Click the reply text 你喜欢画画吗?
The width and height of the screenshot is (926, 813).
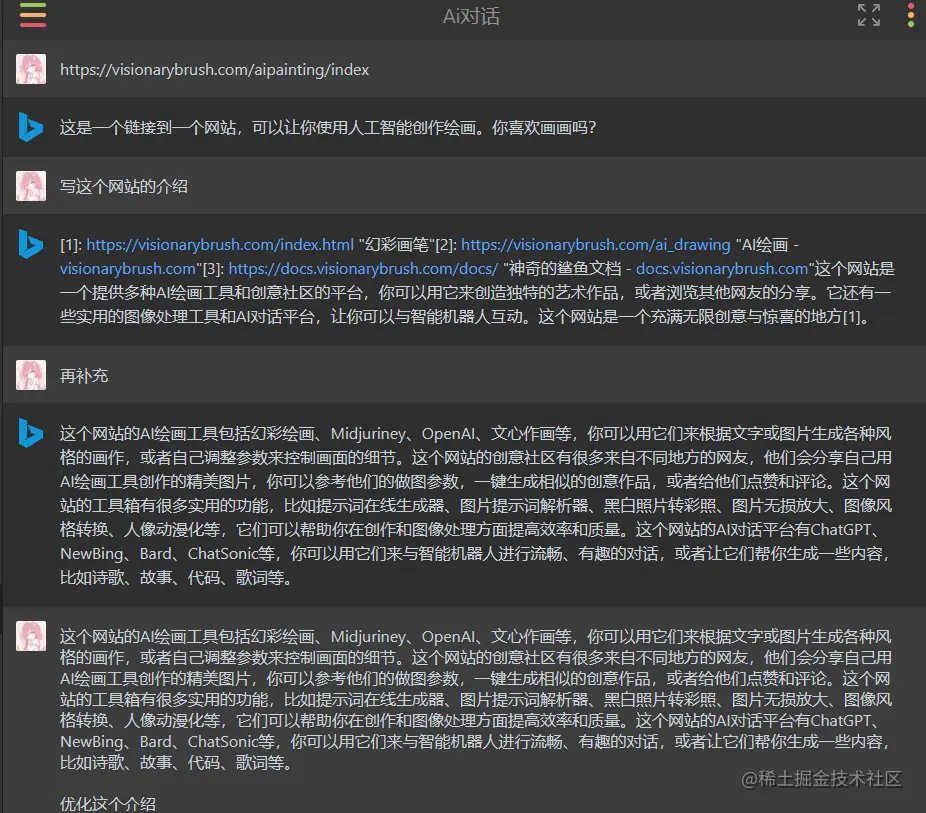point(544,128)
